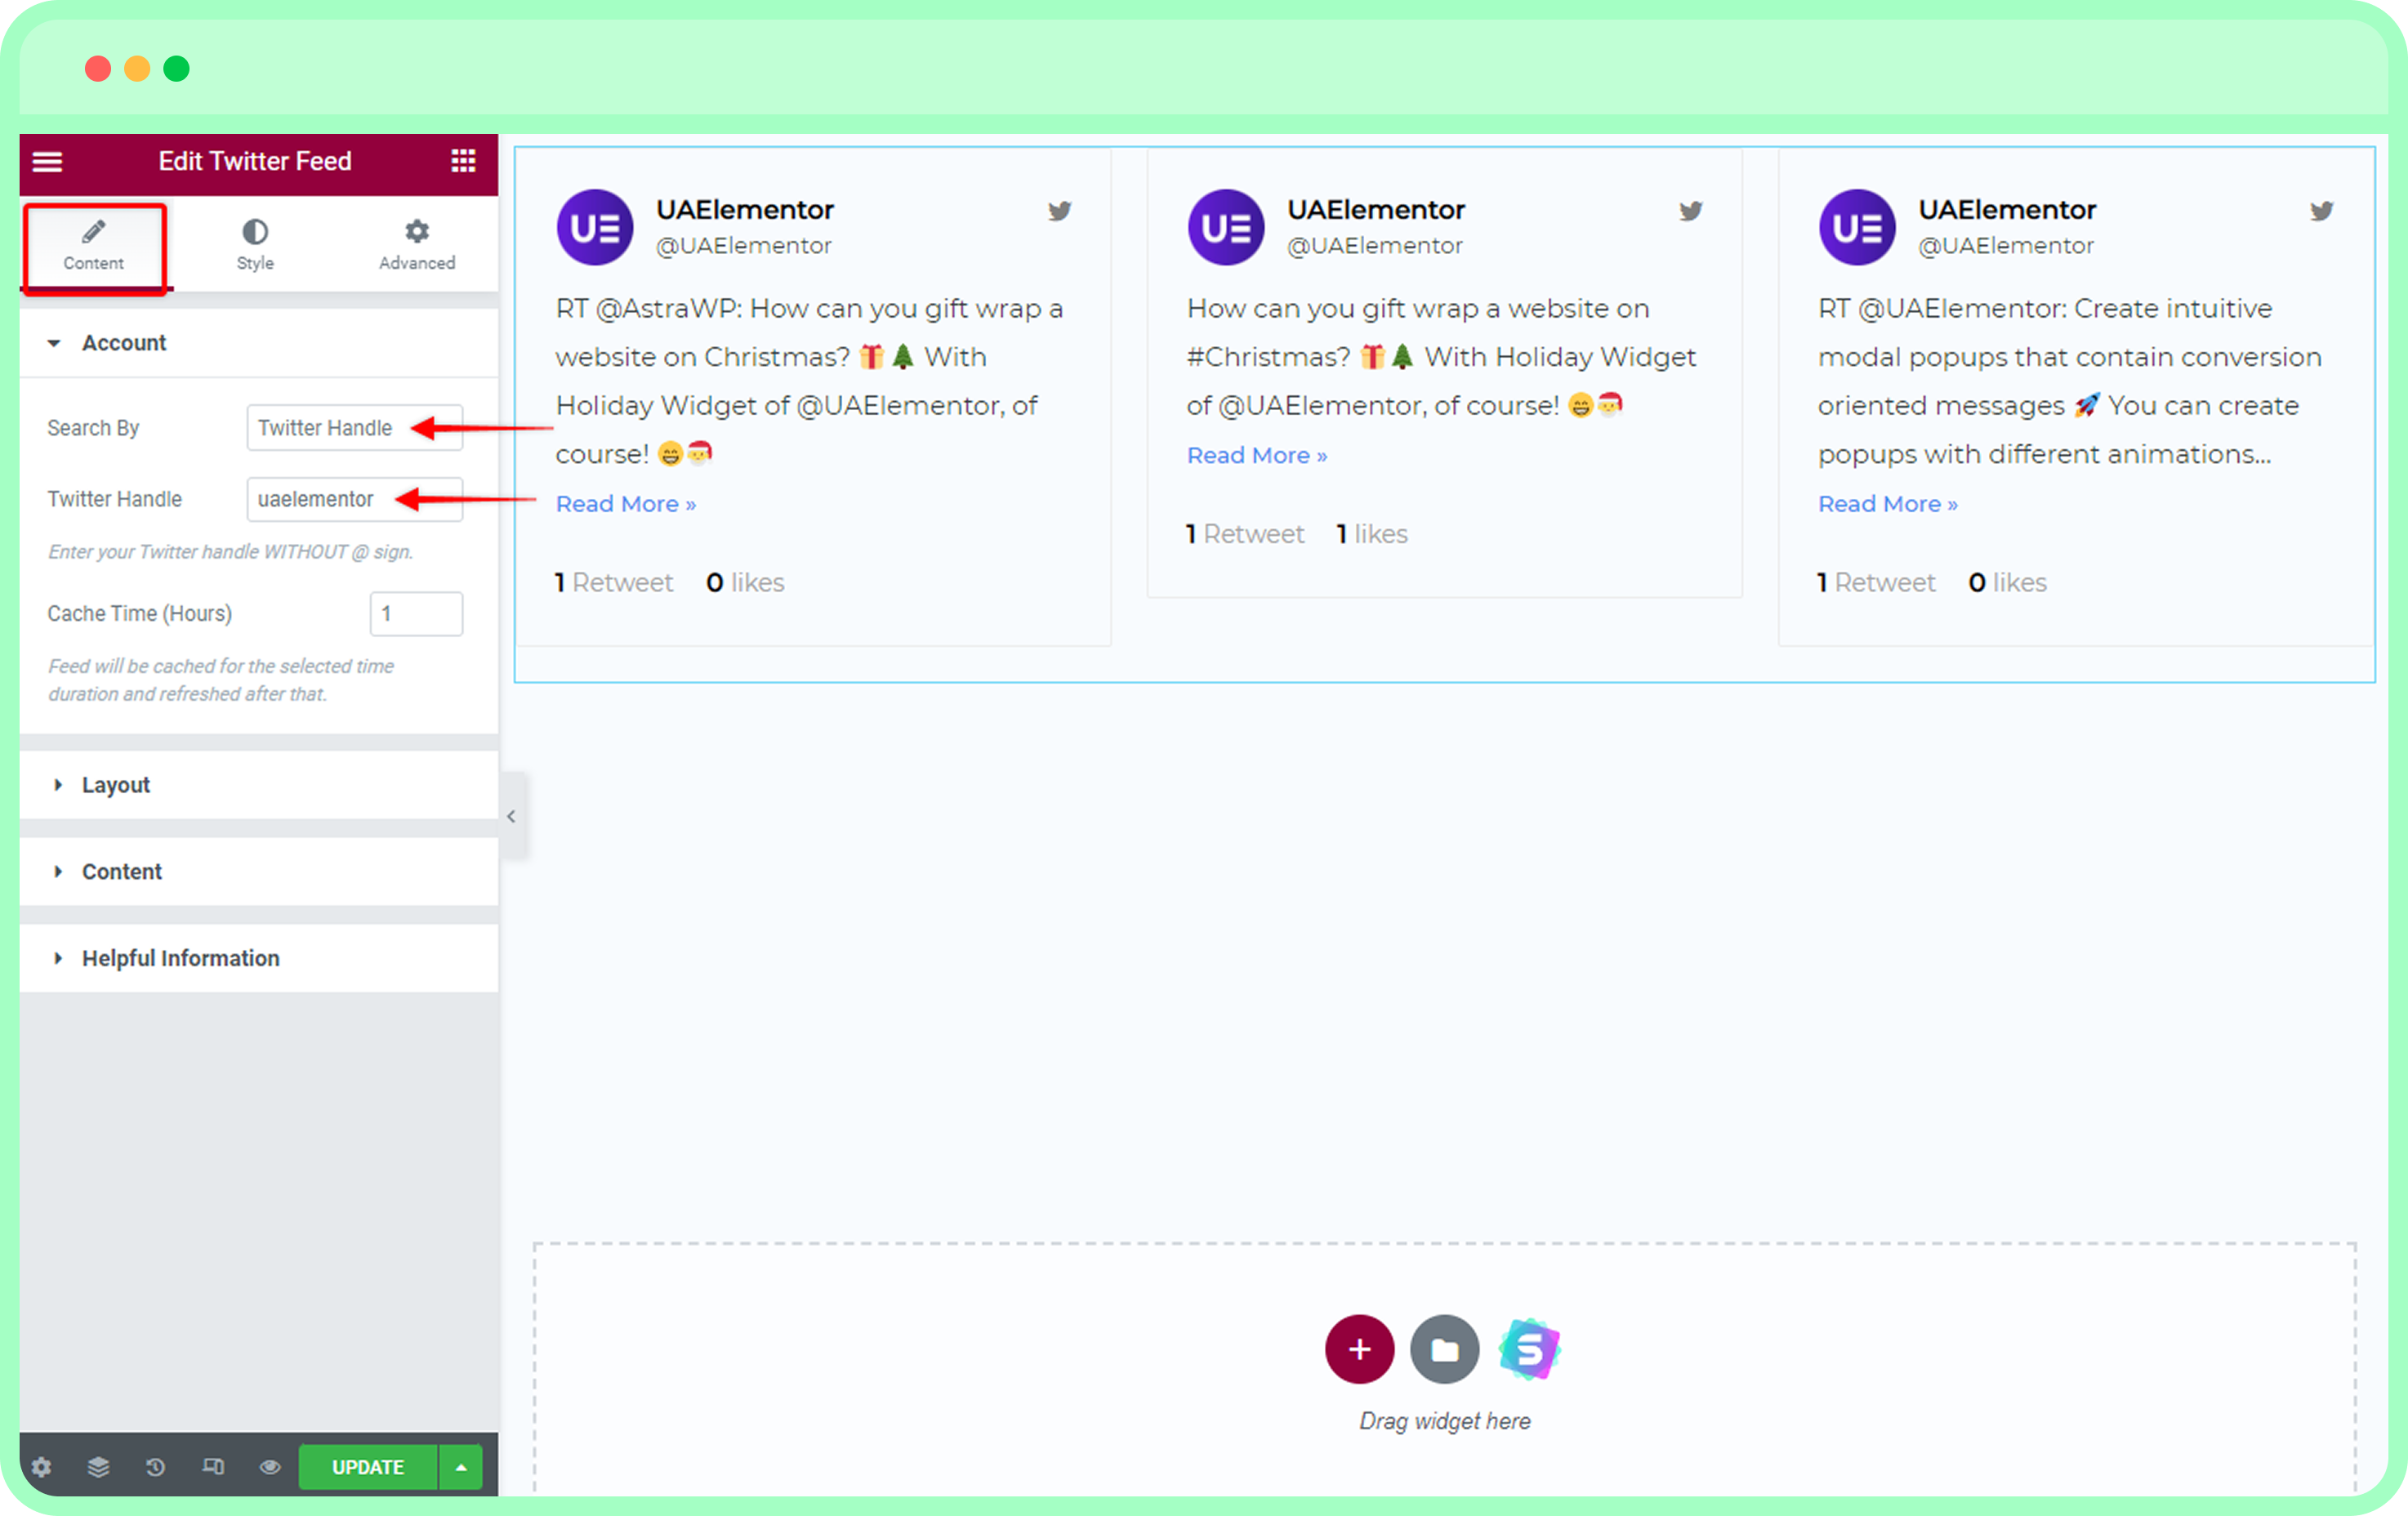Click the colorful Starter Templates icon
Viewport: 2408px width, 1516px height.
pos(1529,1349)
